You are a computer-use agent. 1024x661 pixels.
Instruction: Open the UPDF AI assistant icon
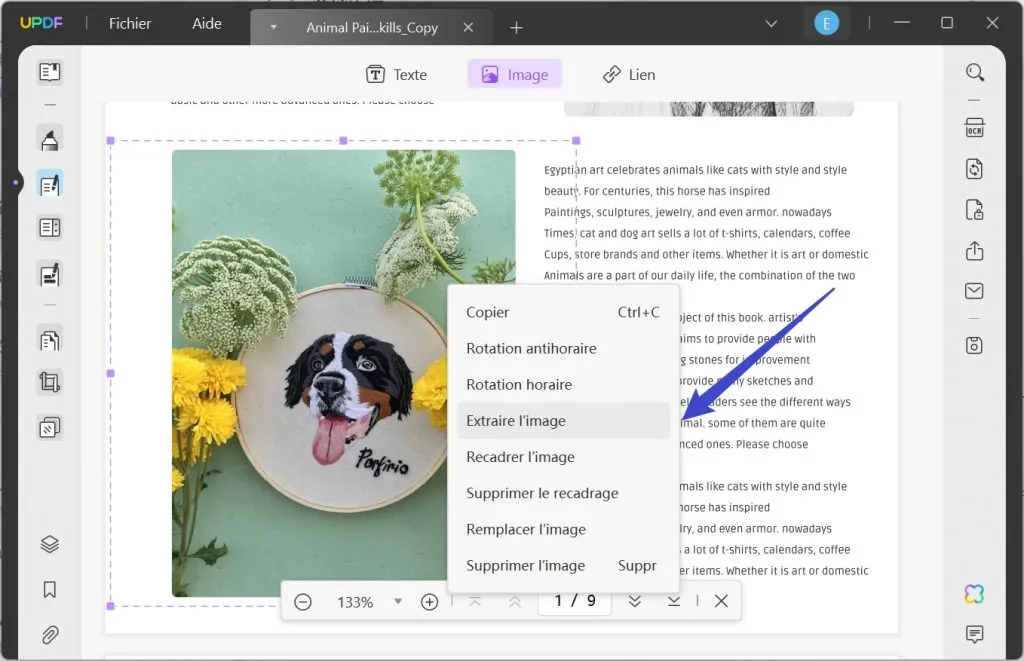(x=974, y=594)
